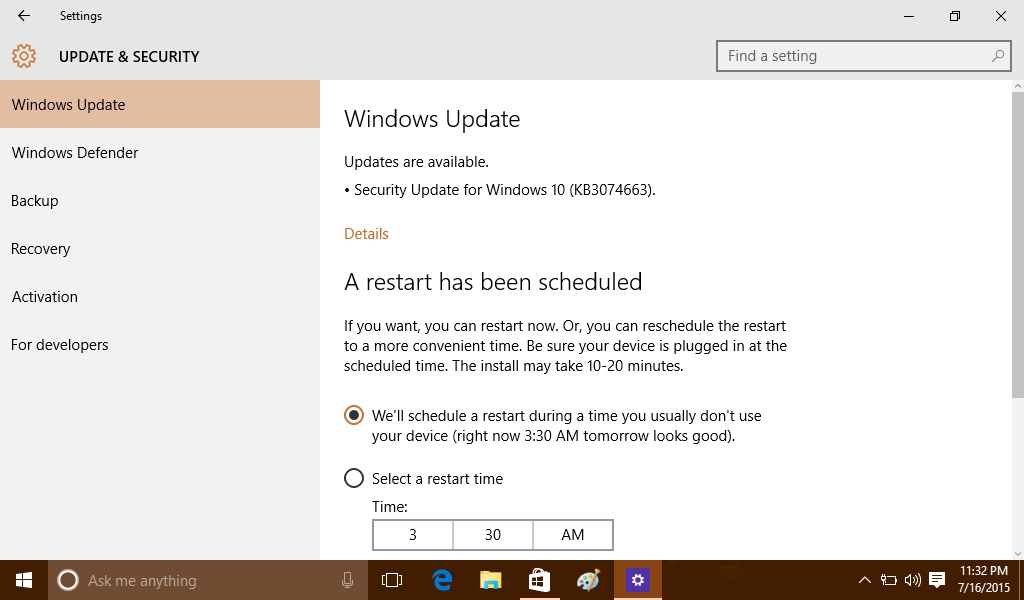Viewport: 1024px width, 600px height.
Task: Select Windows Update in the sidebar
Action: [x=160, y=104]
